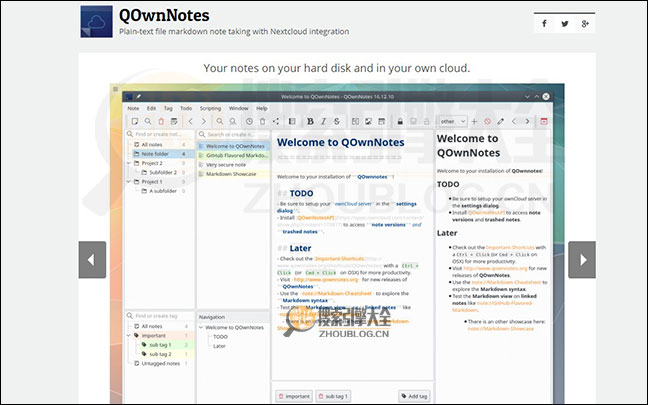Click the QOwnNotes site logo
Image resolution: width=648 pixels, height=405 pixels.
pyautogui.click(x=96, y=21)
